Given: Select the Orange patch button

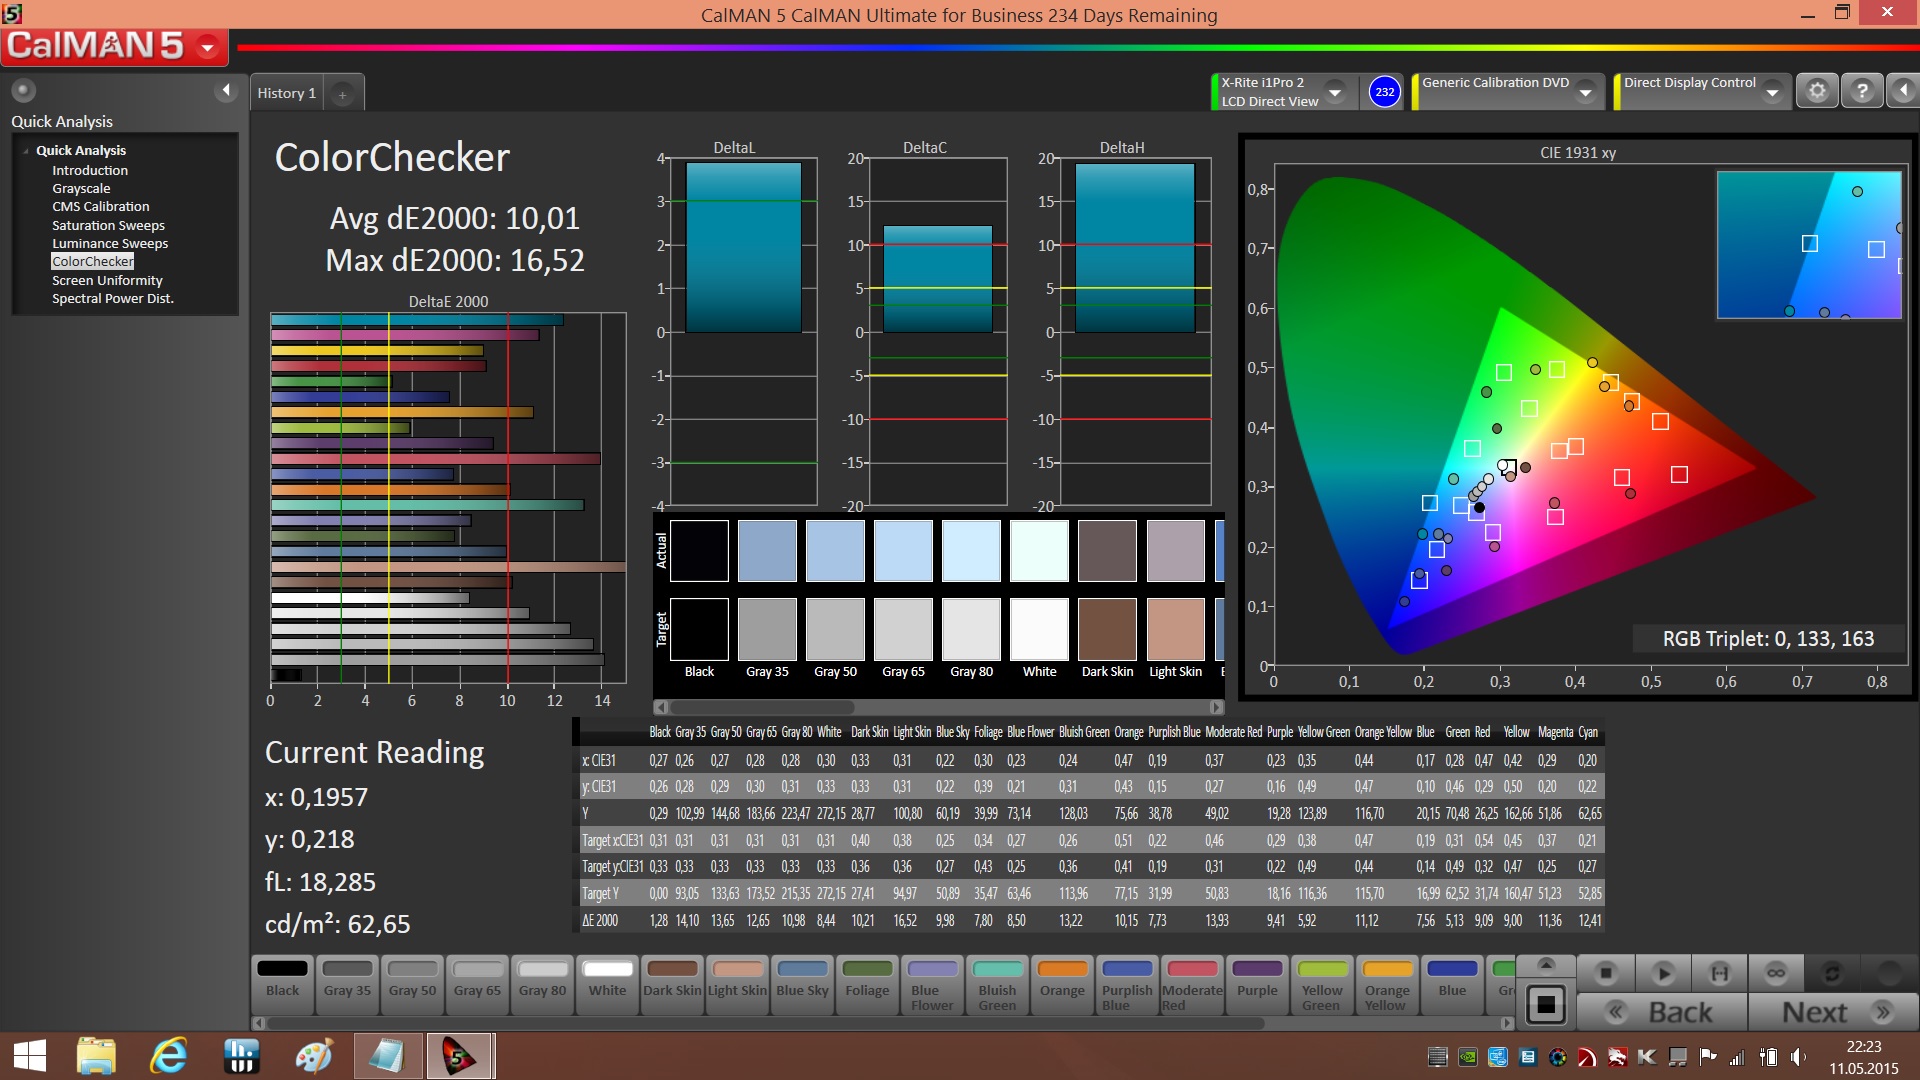Looking at the screenshot, I should (1062, 986).
